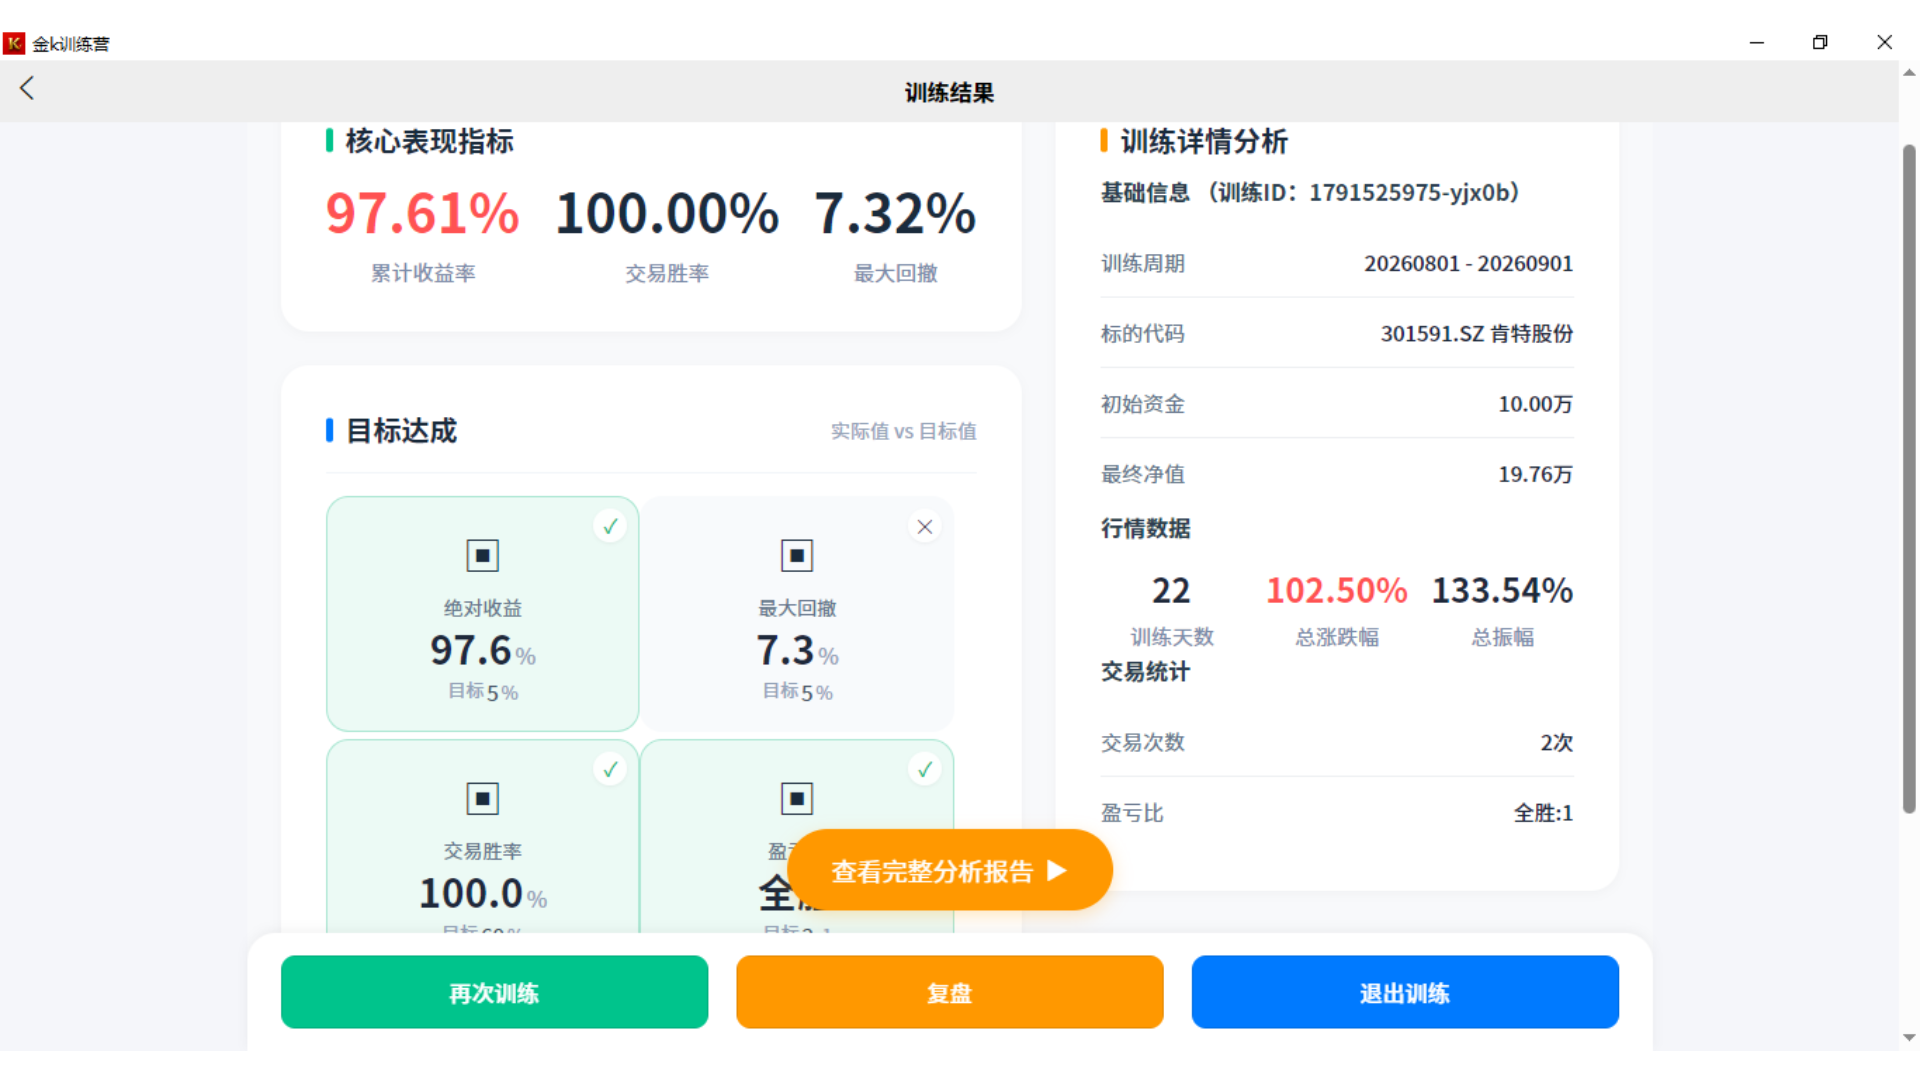Click the checkmark badge on 交易胜率 card

[x=610, y=769]
